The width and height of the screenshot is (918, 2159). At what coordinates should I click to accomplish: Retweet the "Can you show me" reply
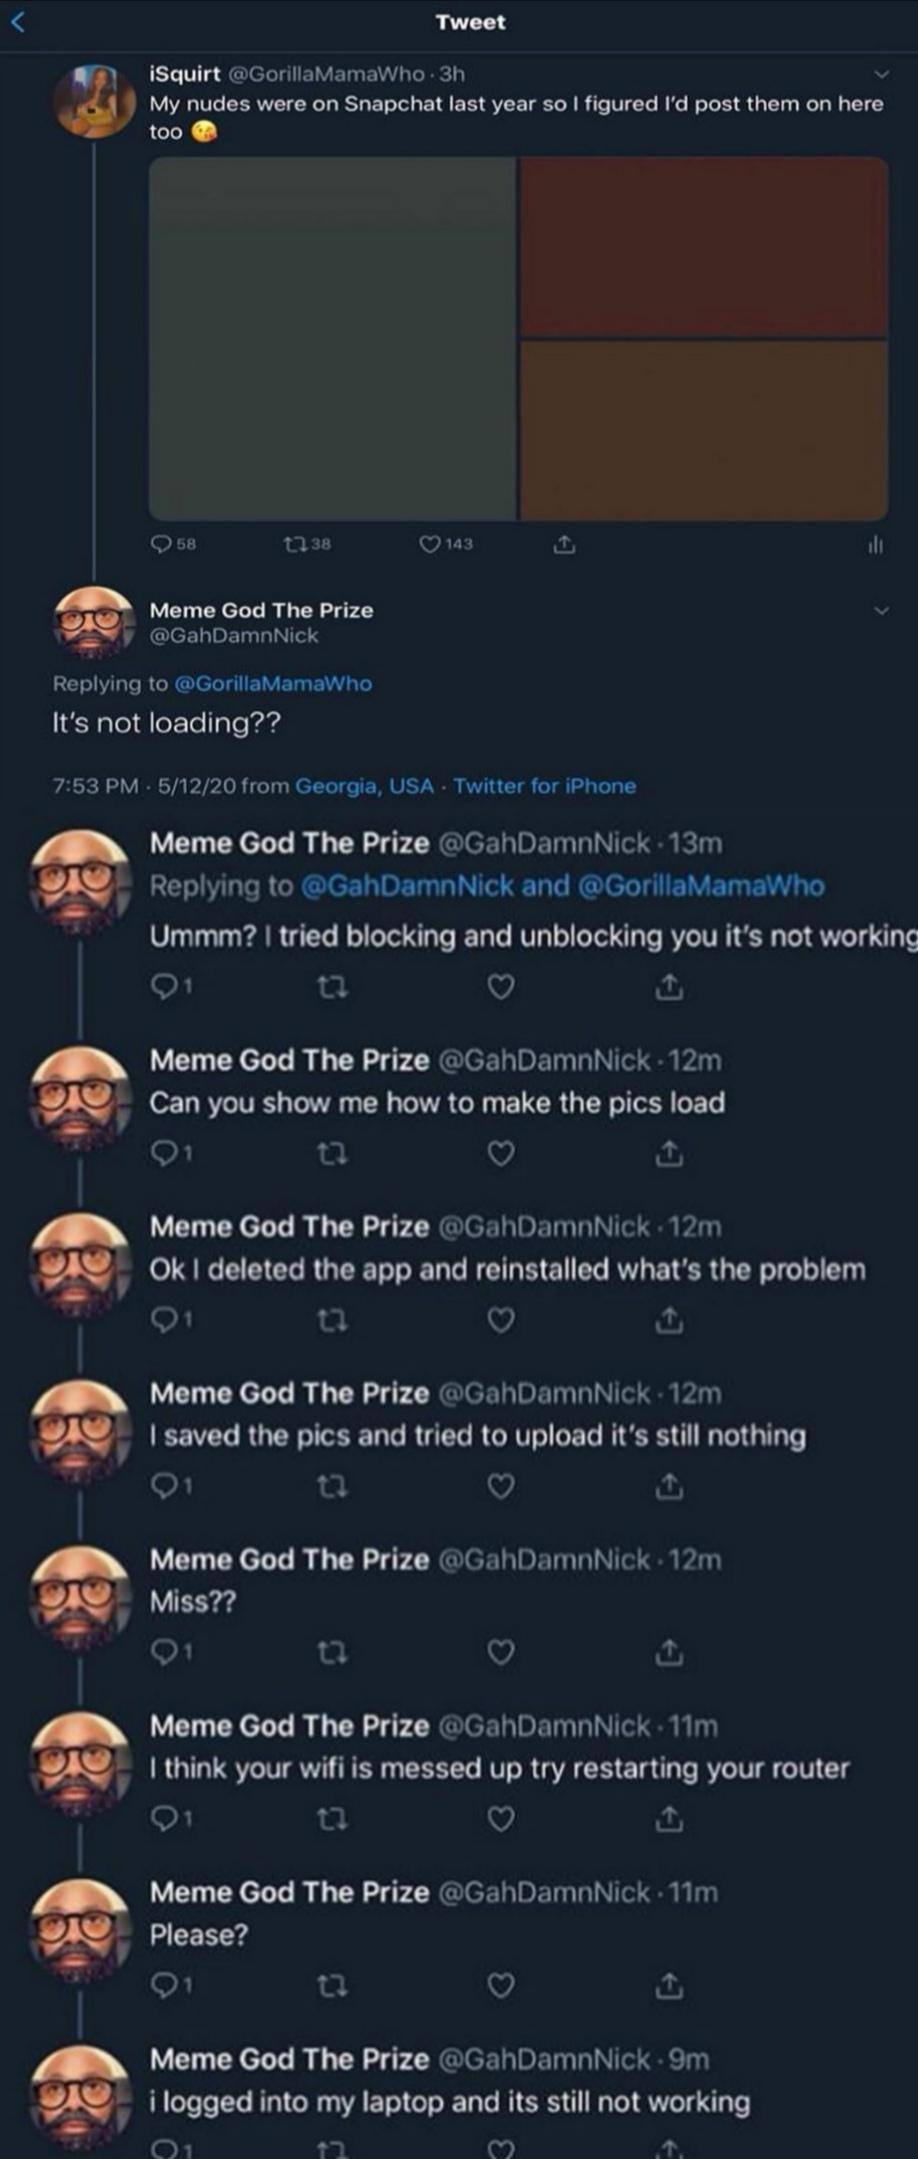[332, 1154]
